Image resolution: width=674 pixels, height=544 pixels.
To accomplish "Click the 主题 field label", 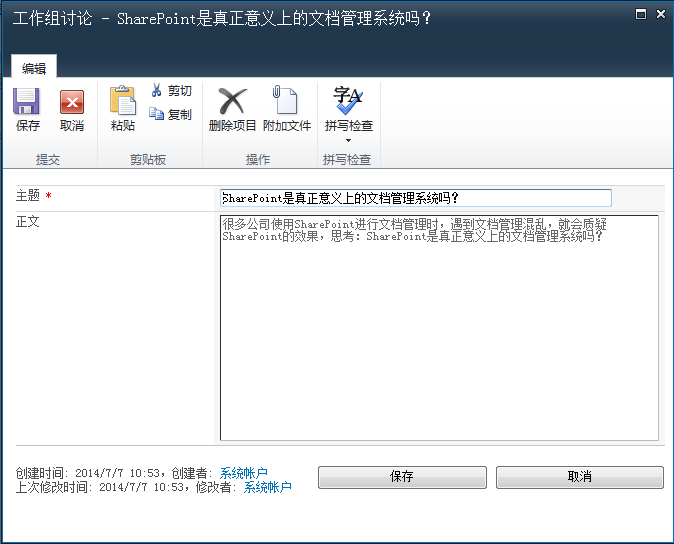I will [28, 196].
